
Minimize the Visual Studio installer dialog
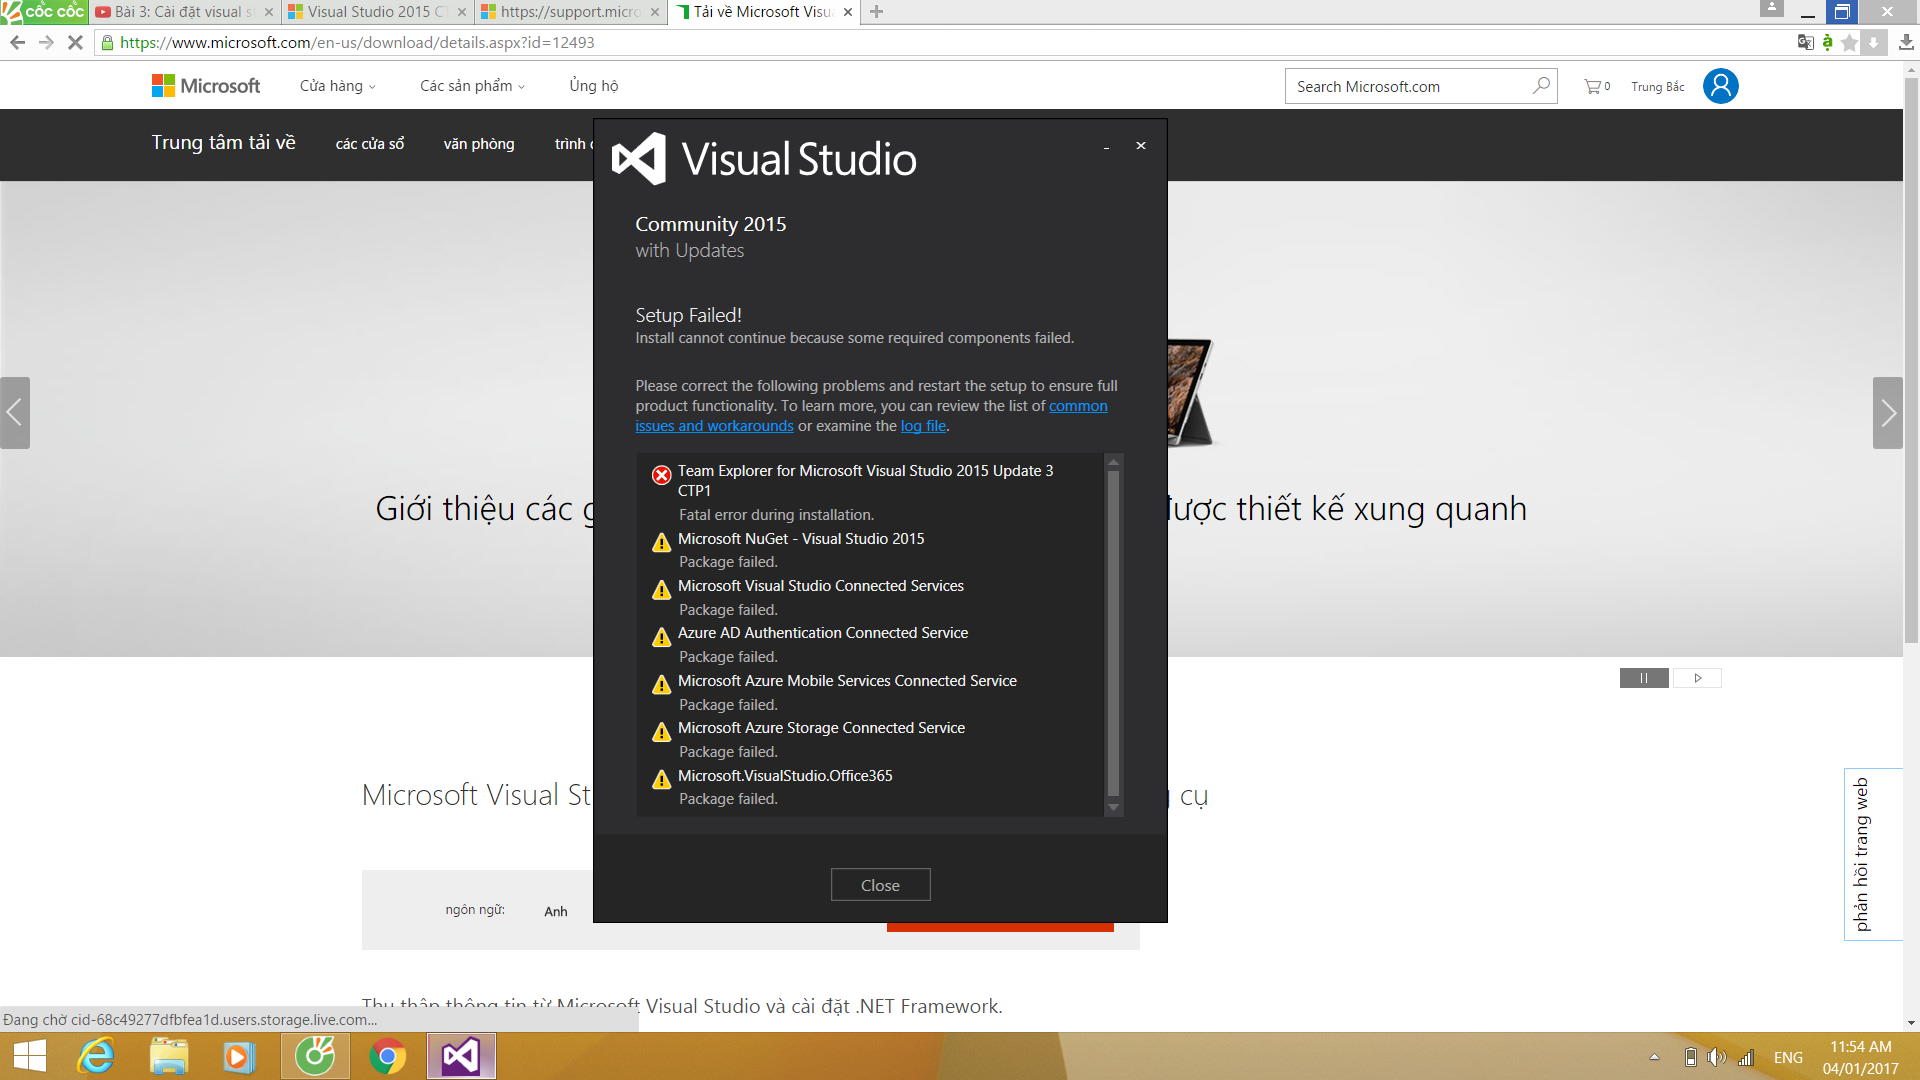click(1106, 146)
